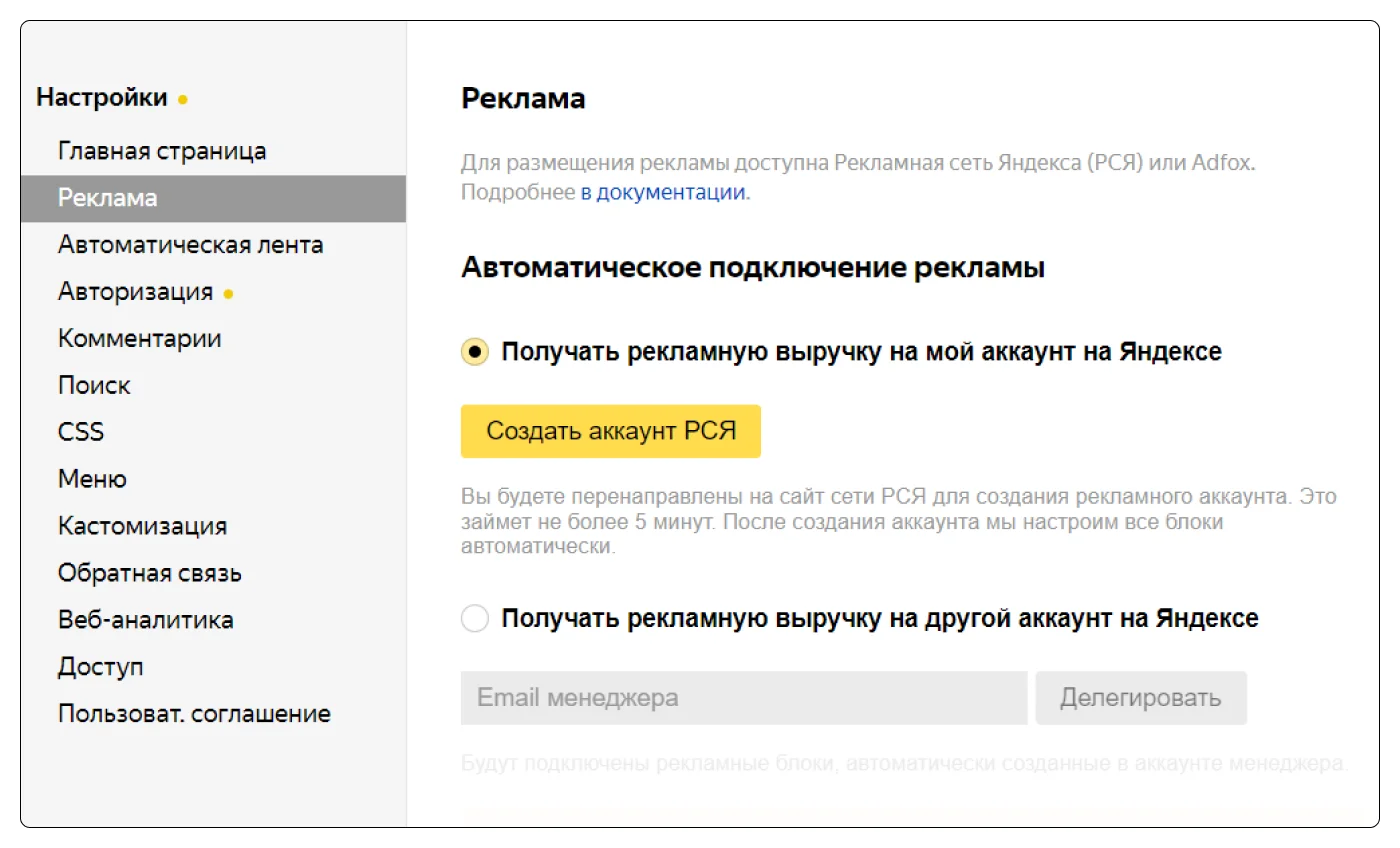Click the Реклама page title
This screenshot has height=848, width=1400.
523,99
